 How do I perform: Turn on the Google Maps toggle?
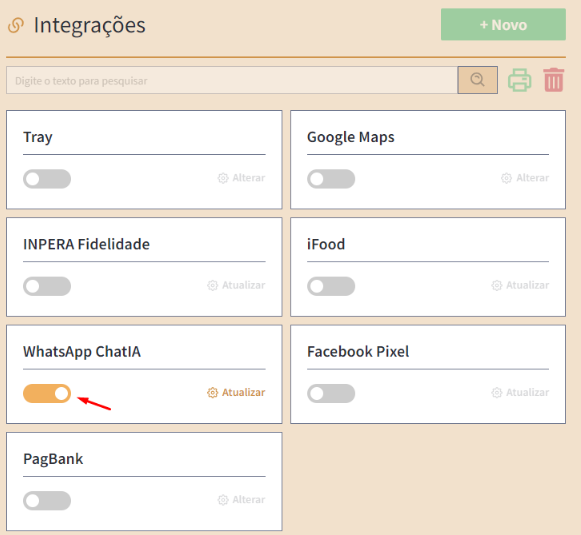(x=331, y=179)
